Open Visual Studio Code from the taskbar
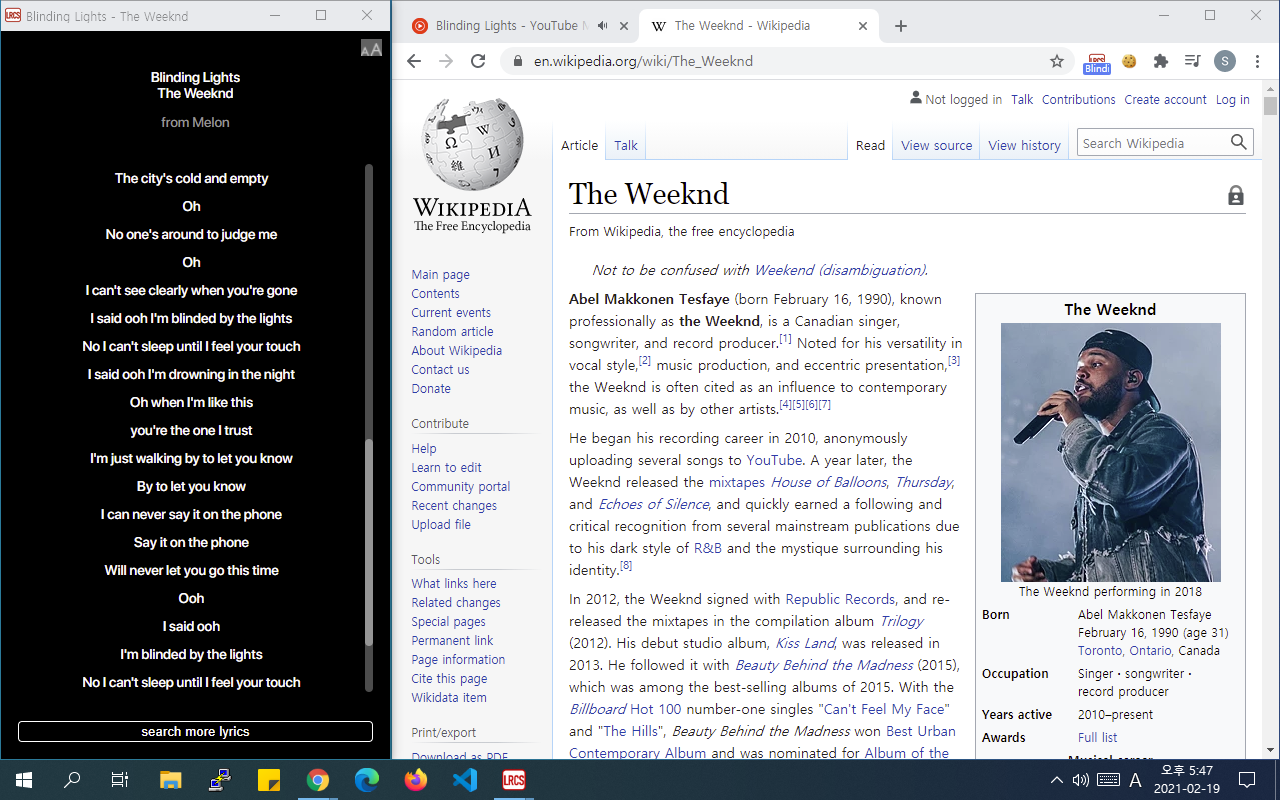Image resolution: width=1280 pixels, height=800 pixels. 465,780
